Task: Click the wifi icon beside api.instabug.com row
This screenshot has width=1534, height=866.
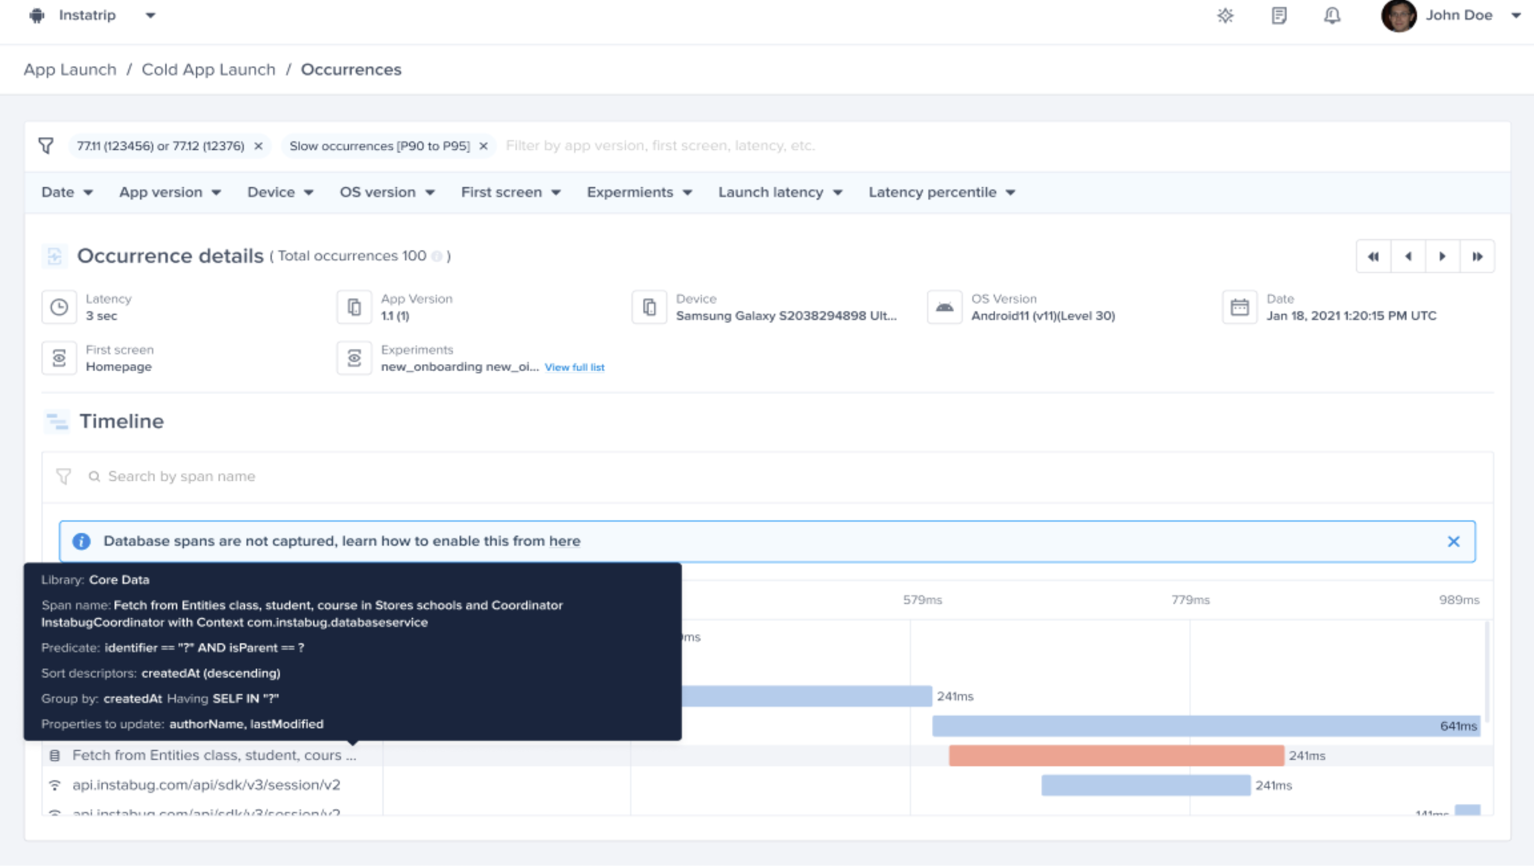Action: [55, 785]
